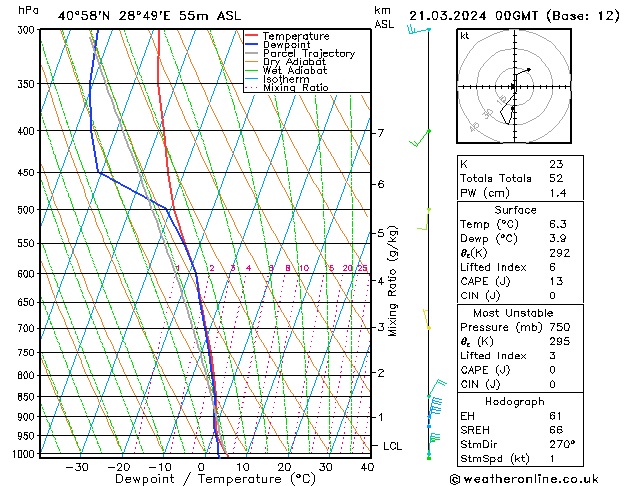Click the Surface section heading

click(x=515, y=210)
